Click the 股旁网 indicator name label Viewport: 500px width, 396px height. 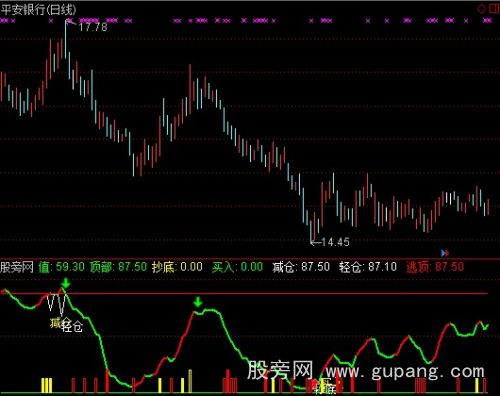click(x=17, y=267)
